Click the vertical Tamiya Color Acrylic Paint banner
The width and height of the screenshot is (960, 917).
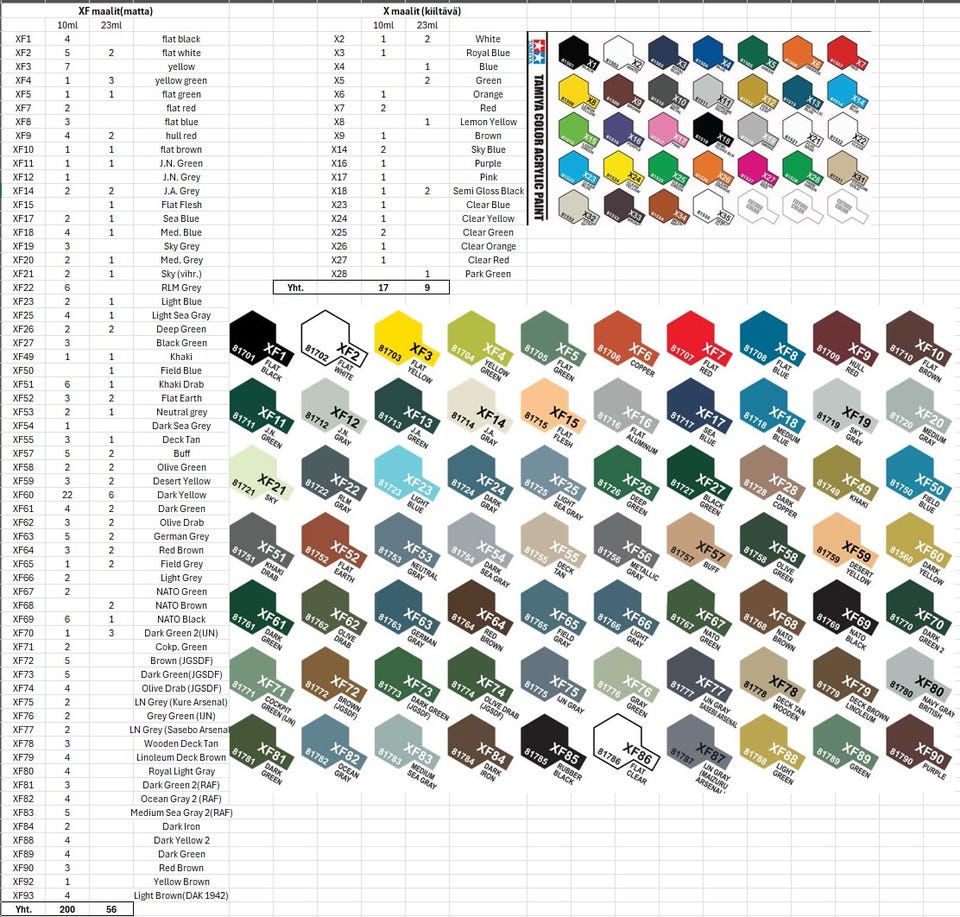pos(538,127)
